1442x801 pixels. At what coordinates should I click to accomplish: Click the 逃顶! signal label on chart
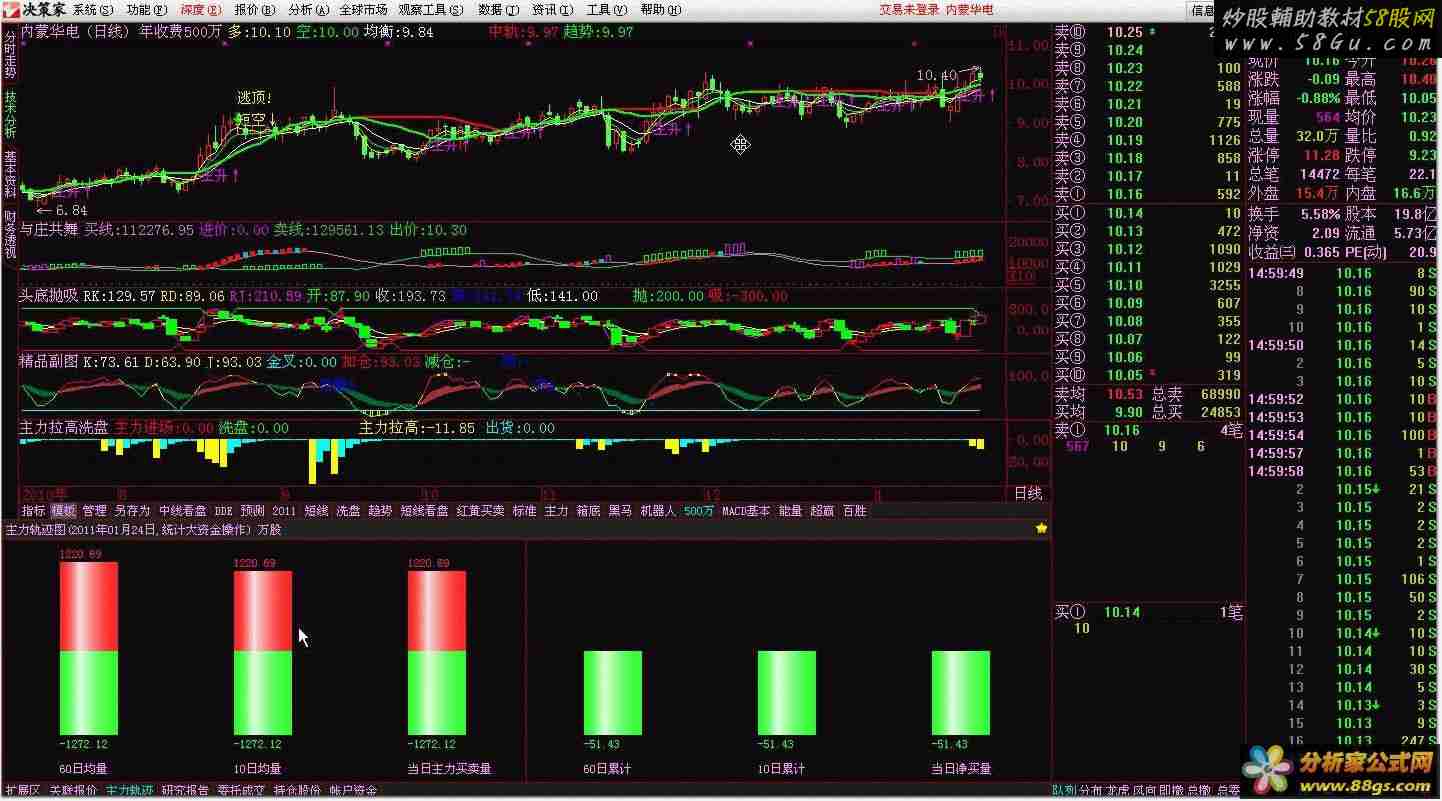click(255, 98)
